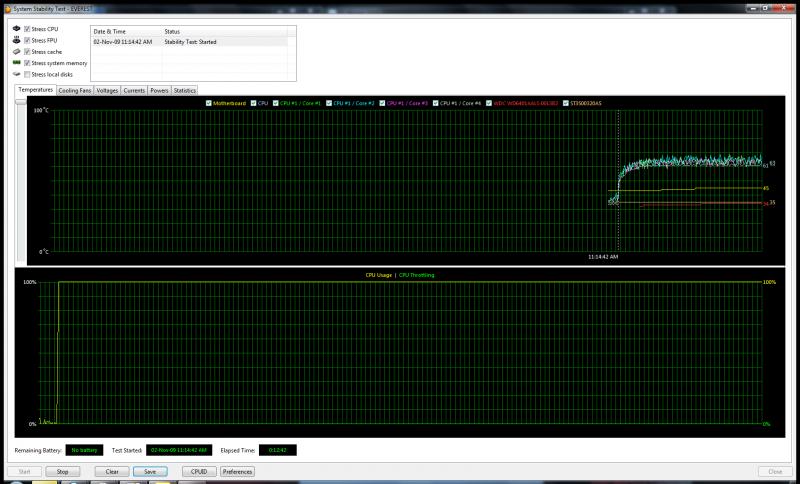Click the 100°C axis label on temperature graph
Viewport: 800px width, 484px height.
coord(41,110)
